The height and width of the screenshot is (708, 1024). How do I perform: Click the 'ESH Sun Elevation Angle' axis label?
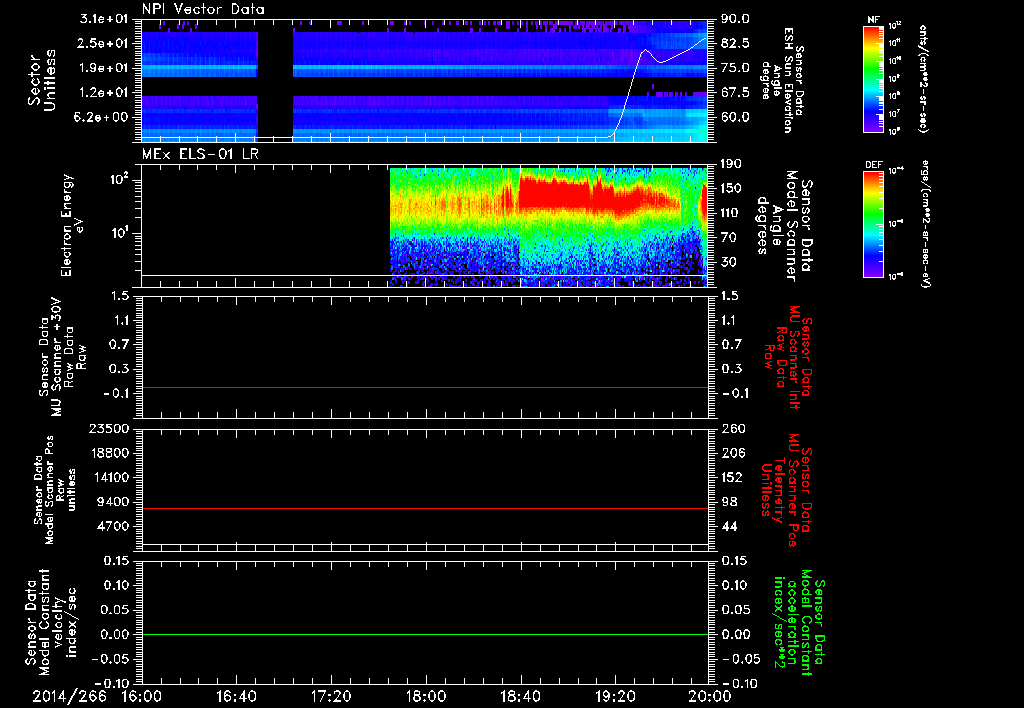tap(783, 80)
